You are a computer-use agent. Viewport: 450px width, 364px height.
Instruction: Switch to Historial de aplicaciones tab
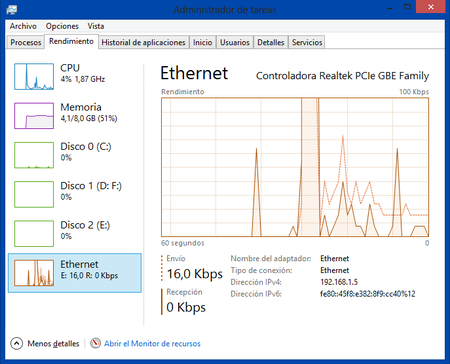tap(143, 42)
